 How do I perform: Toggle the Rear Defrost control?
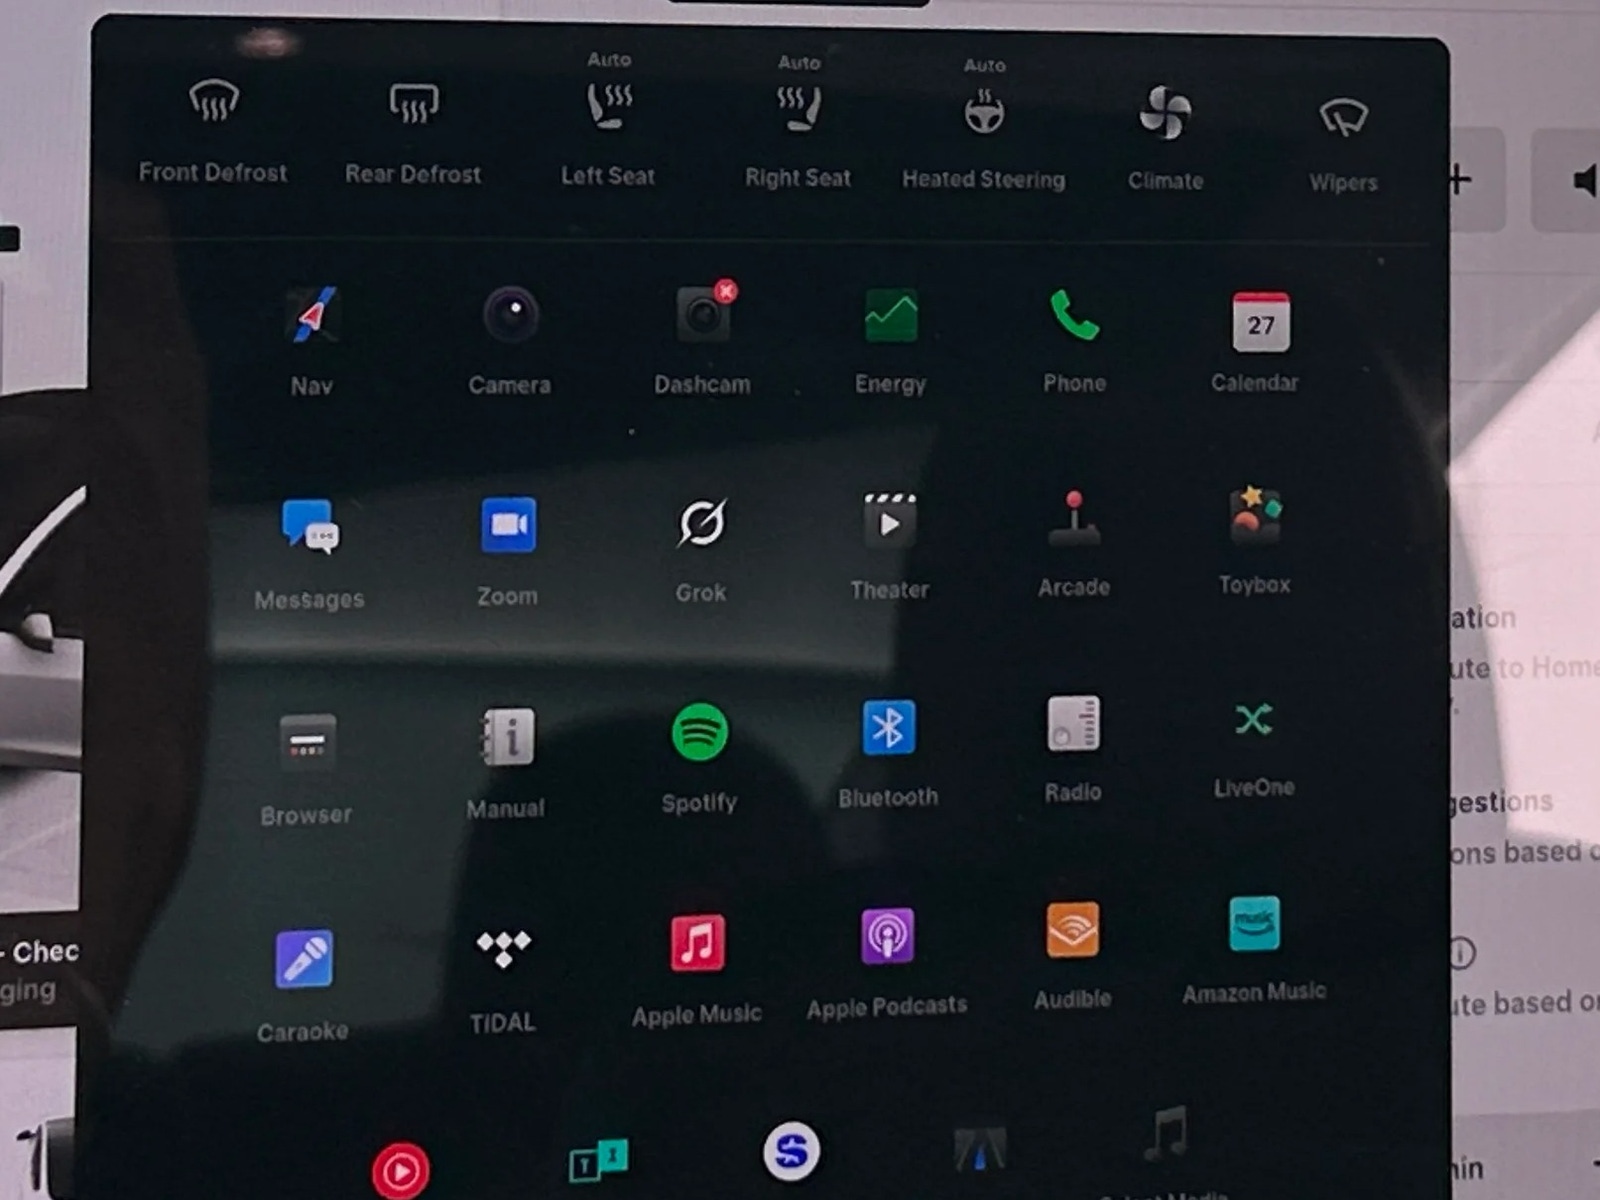click(413, 104)
